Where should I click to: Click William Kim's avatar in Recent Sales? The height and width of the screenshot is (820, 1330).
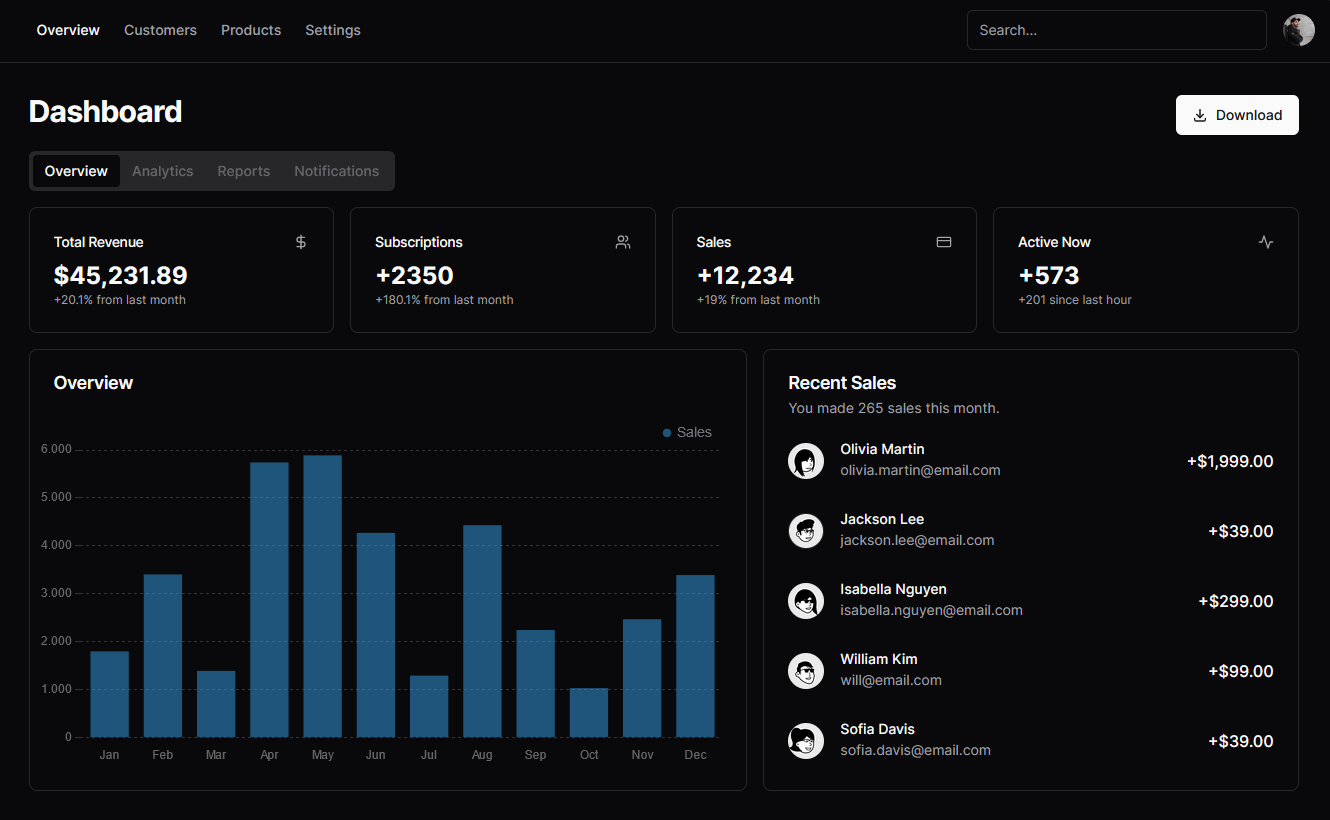click(806, 671)
